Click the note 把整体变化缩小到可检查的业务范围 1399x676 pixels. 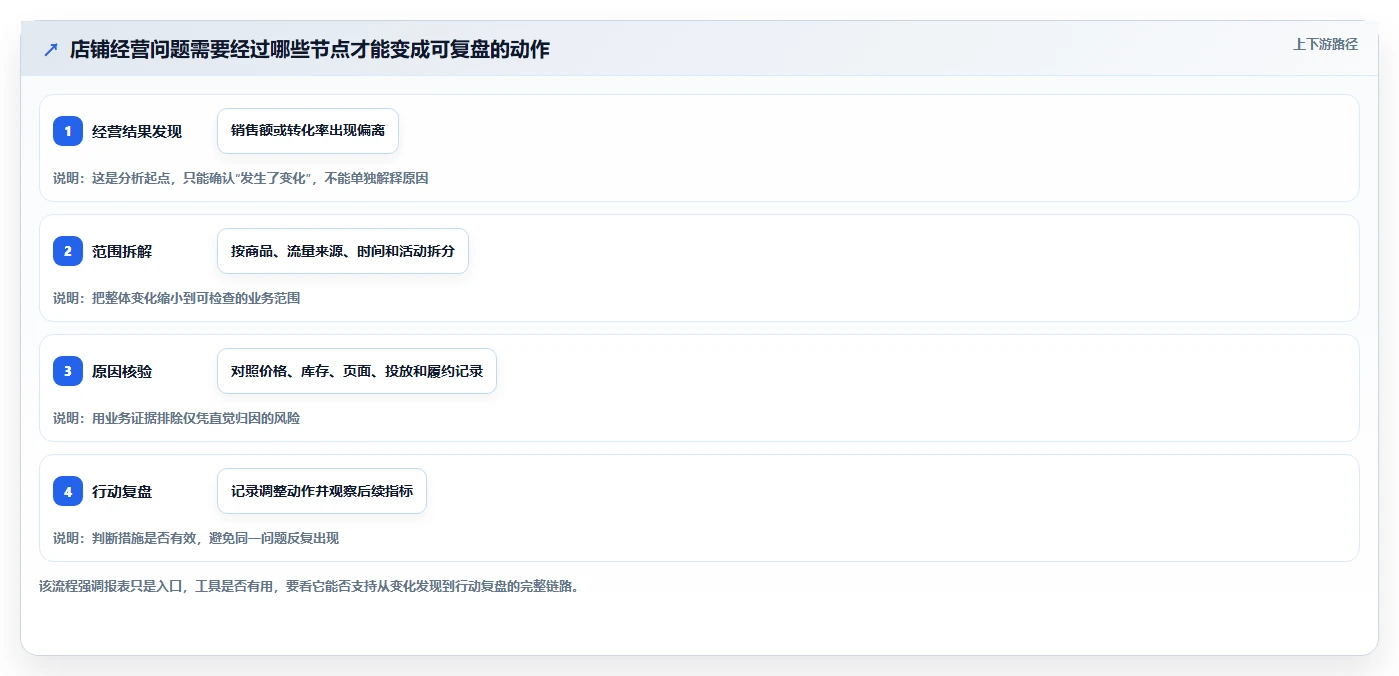pyautogui.click(x=196, y=298)
